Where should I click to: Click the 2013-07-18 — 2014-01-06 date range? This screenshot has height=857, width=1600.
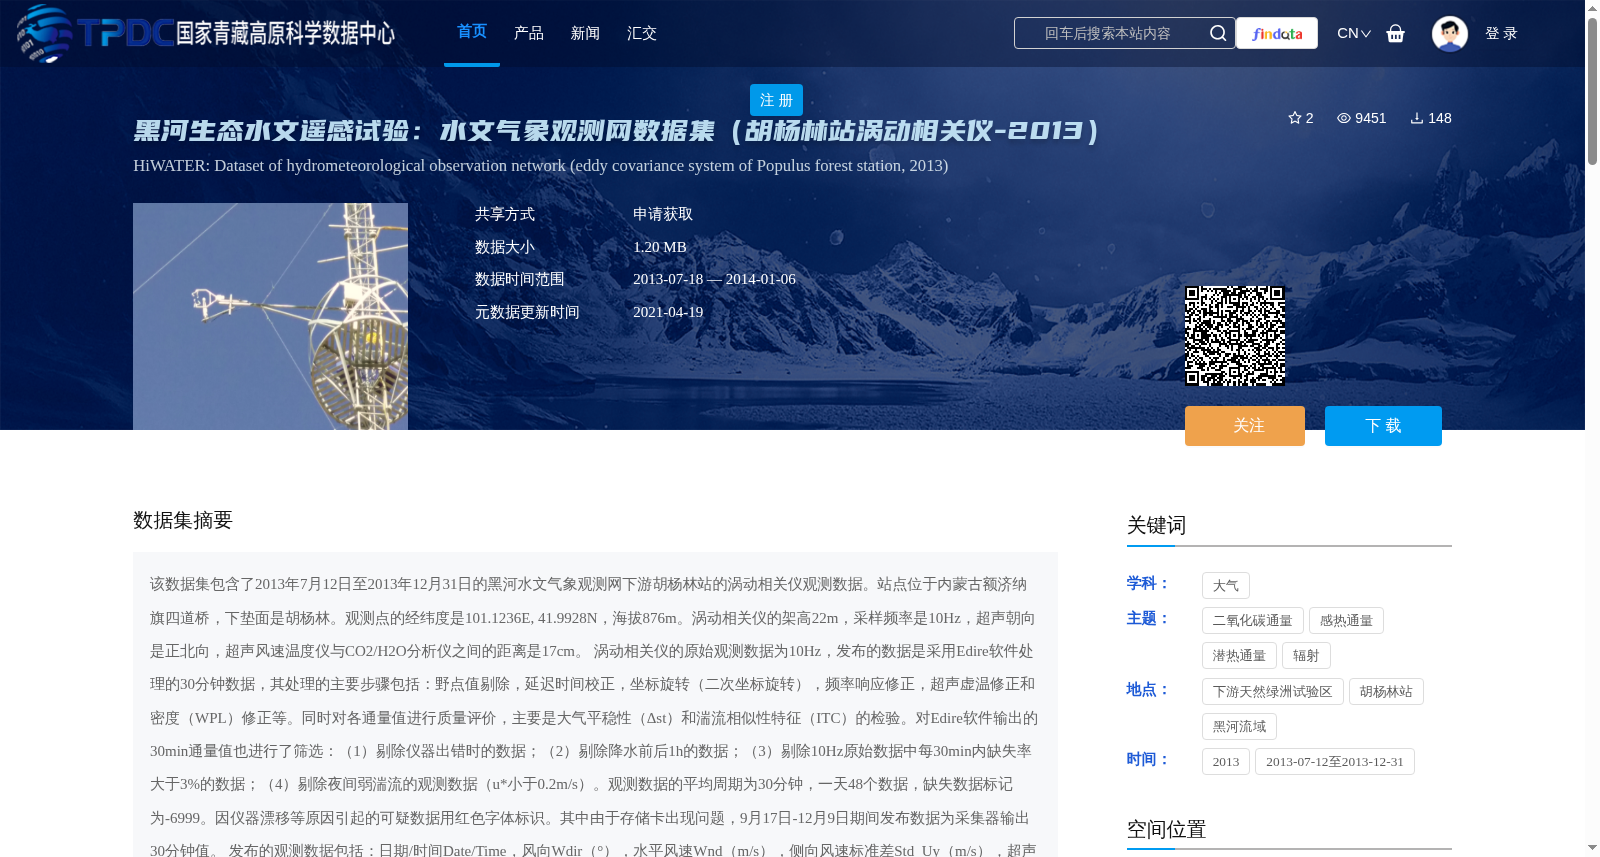(714, 279)
